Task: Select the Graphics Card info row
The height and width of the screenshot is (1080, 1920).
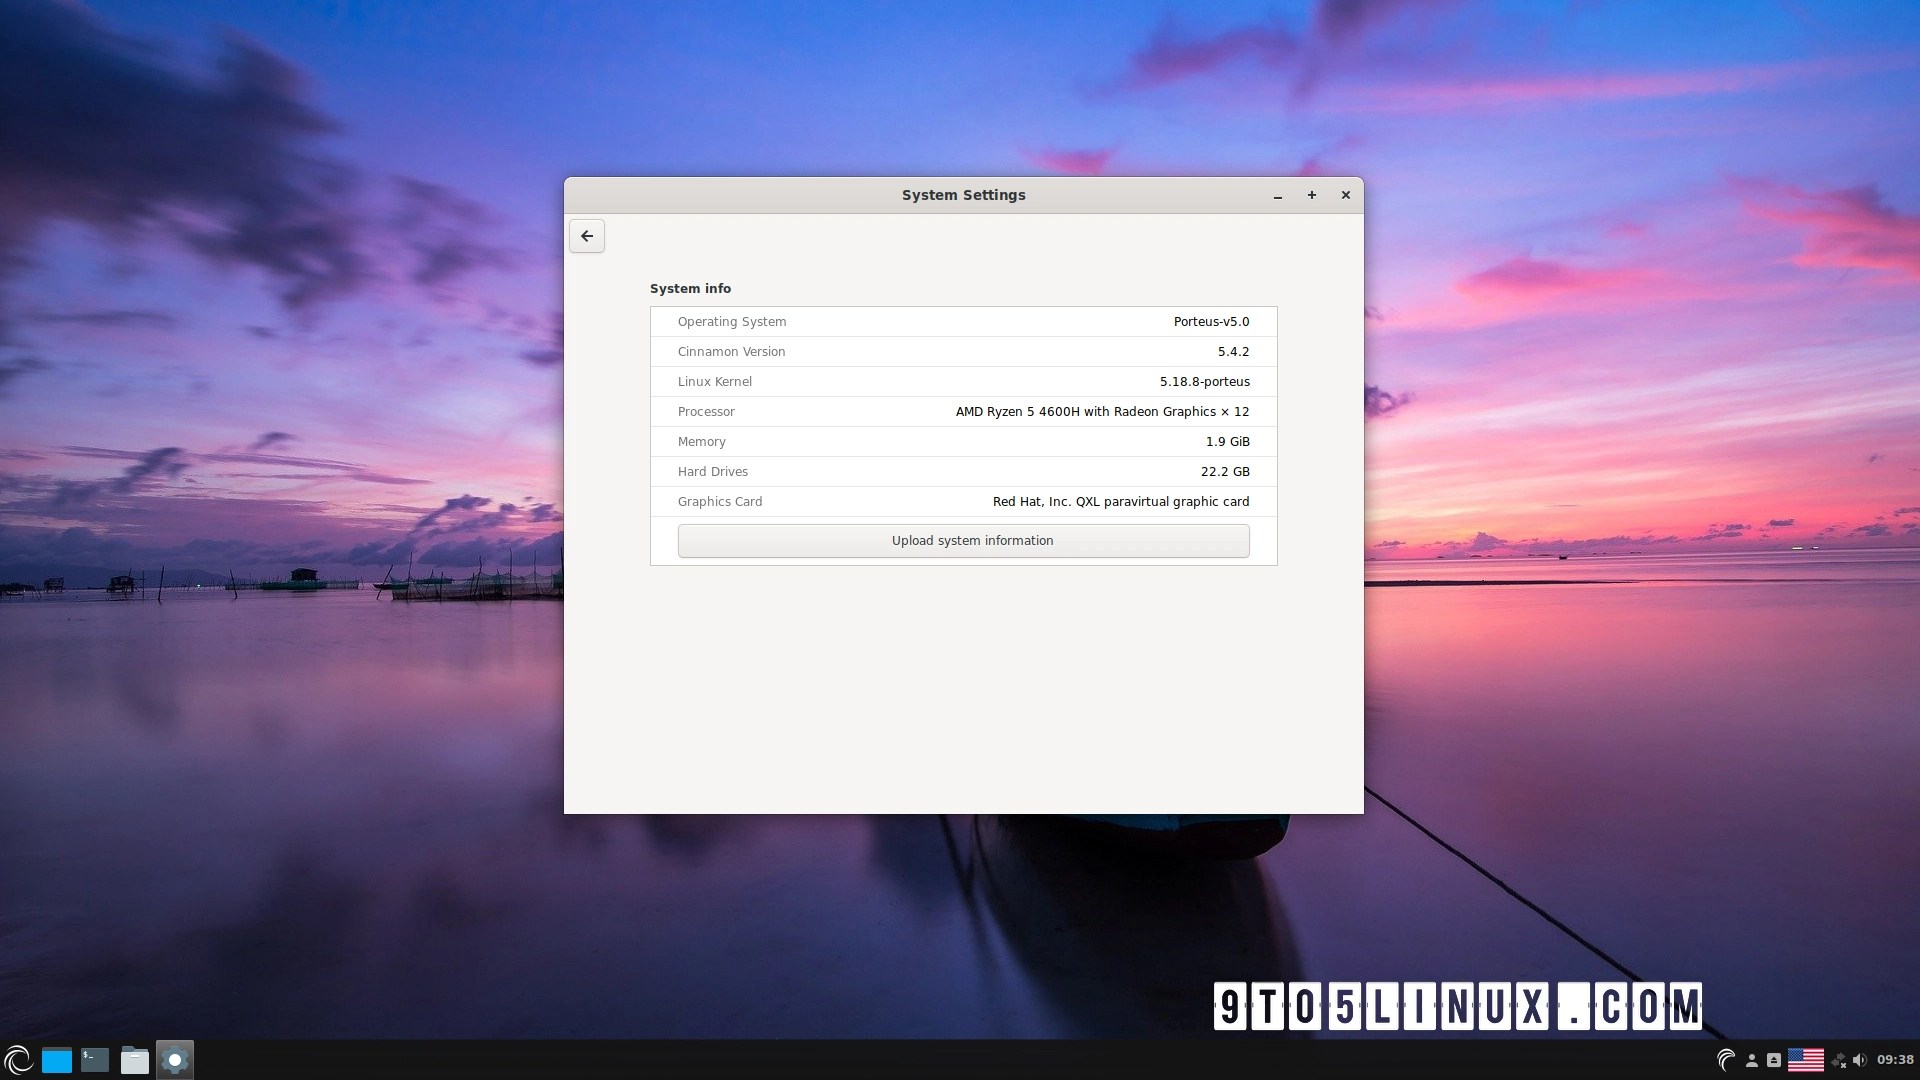Action: (x=963, y=502)
